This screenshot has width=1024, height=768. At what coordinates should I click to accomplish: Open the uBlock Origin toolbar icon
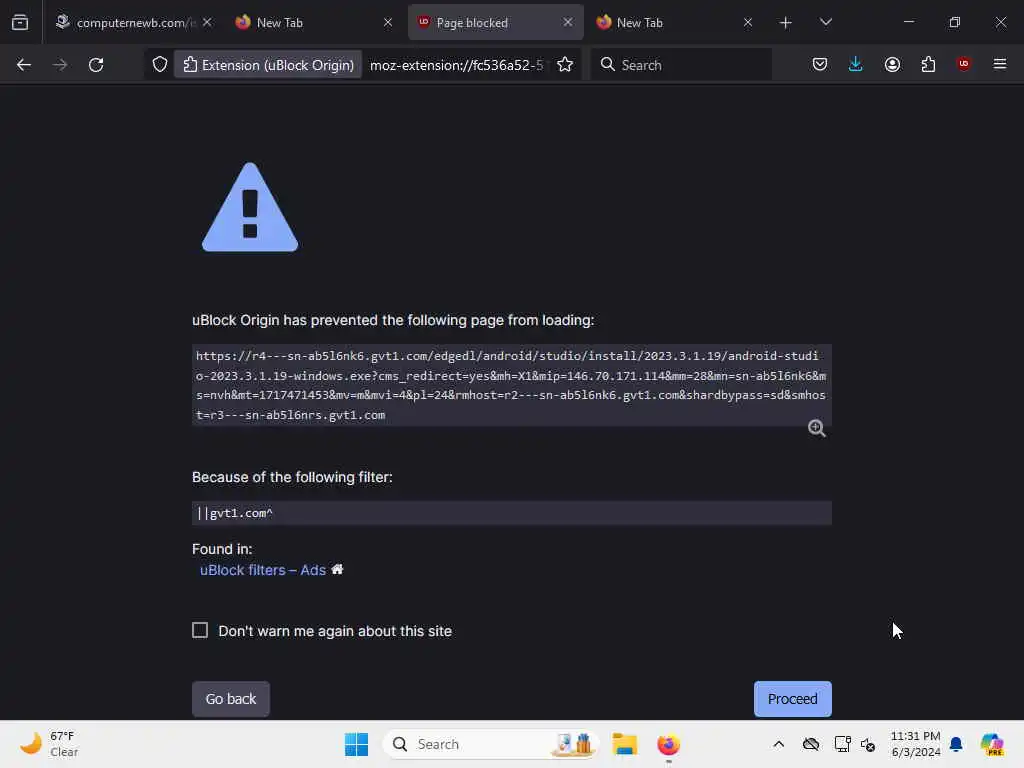964,64
